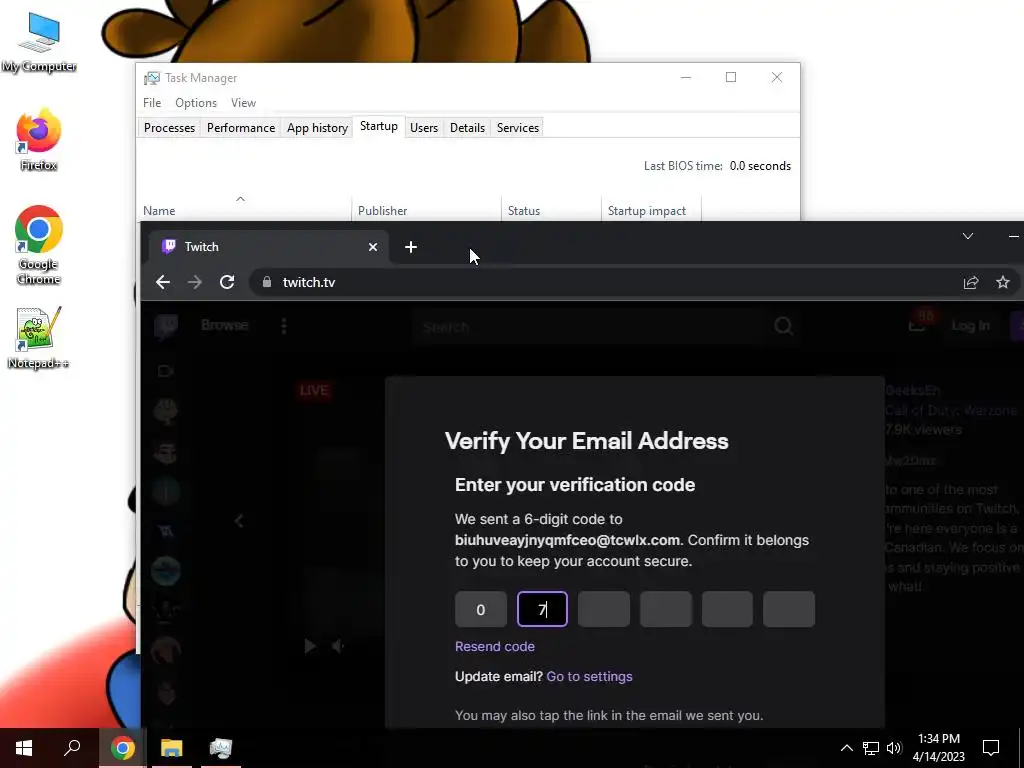Screen dimensions: 1024x768
Task: Open network status tray icon
Action: pyautogui.click(x=871, y=748)
